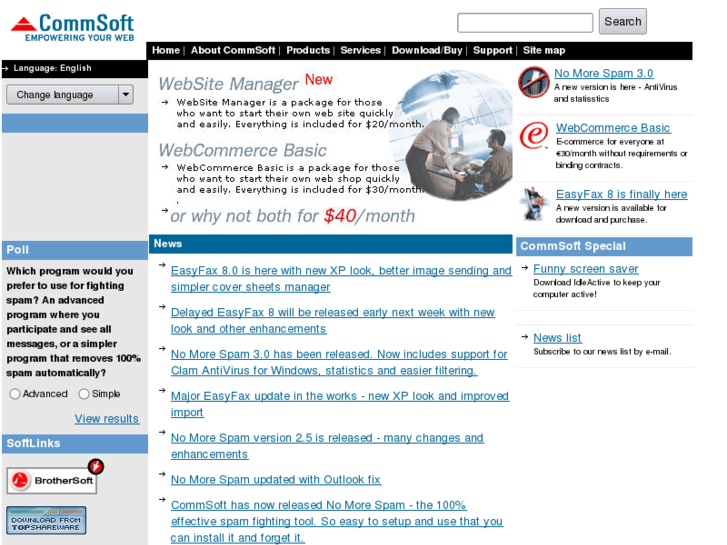Open the Site map menu item

click(x=544, y=50)
